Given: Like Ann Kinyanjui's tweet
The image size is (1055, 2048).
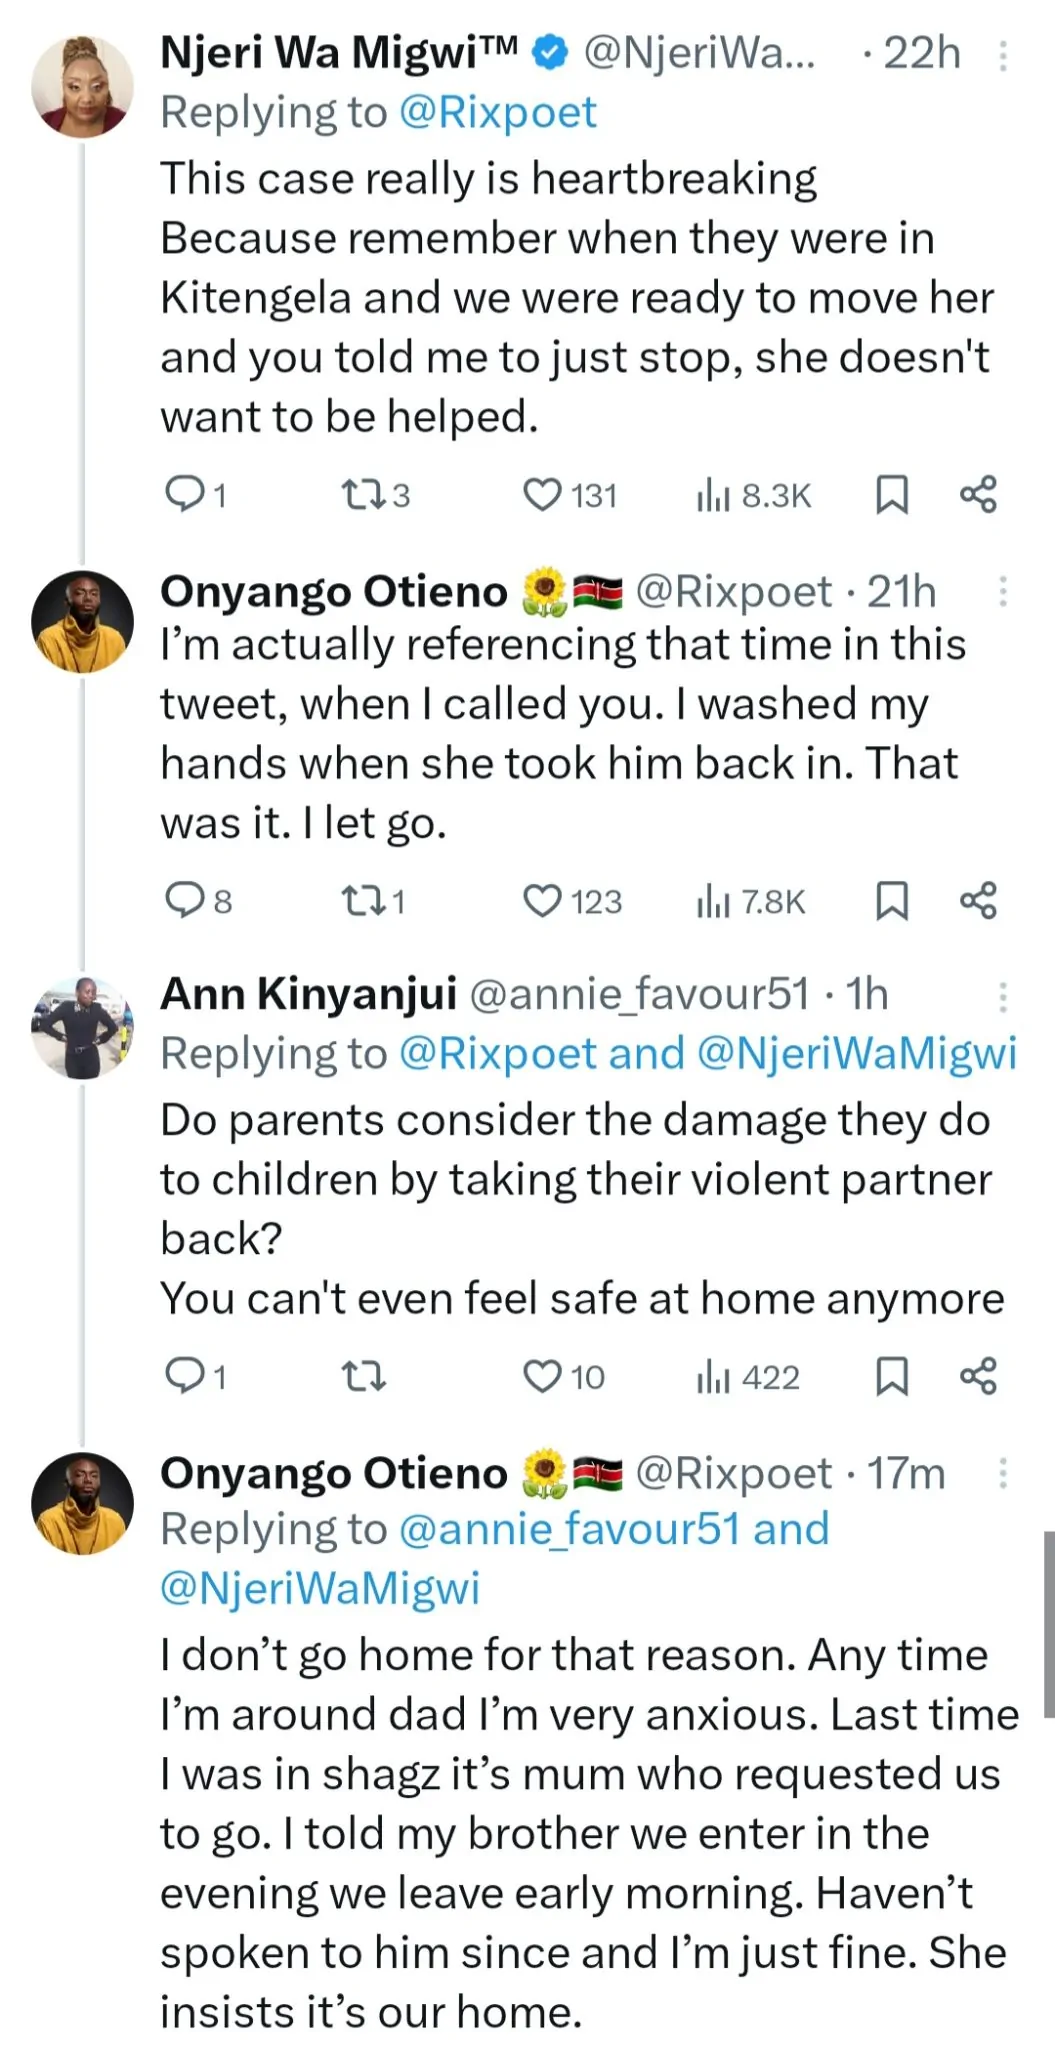Looking at the screenshot, I should (x=543, y=1377).
